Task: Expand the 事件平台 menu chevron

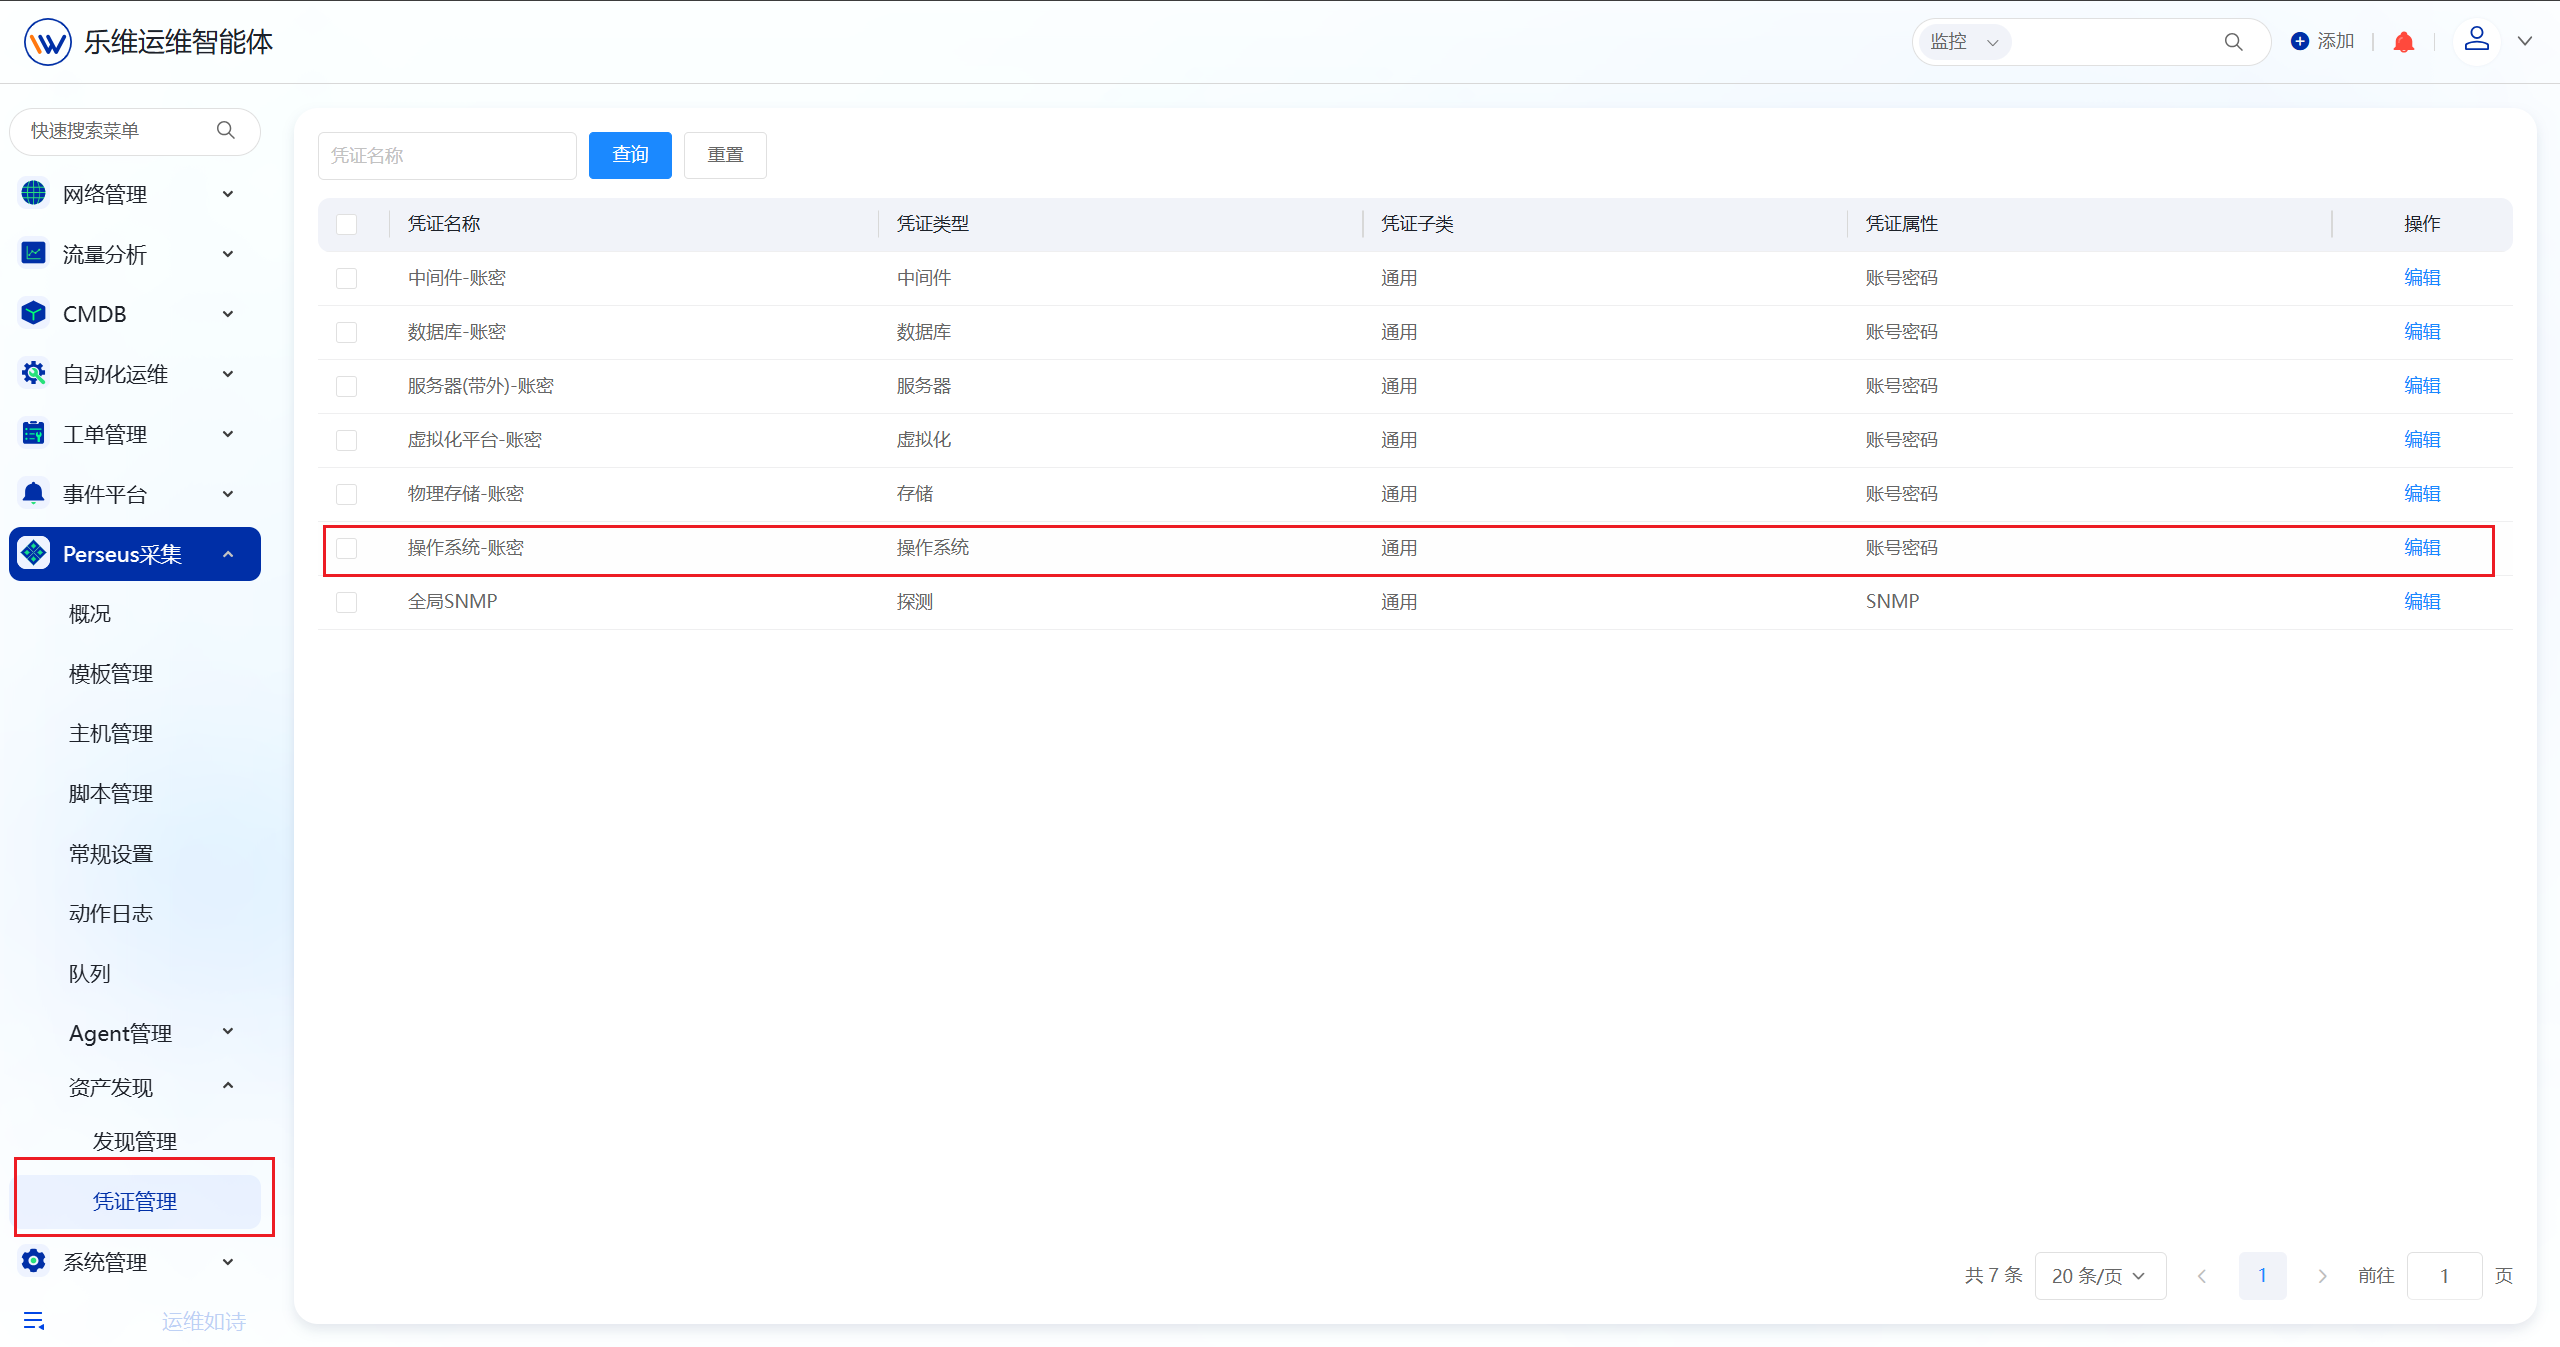Action: coord(228,494)
